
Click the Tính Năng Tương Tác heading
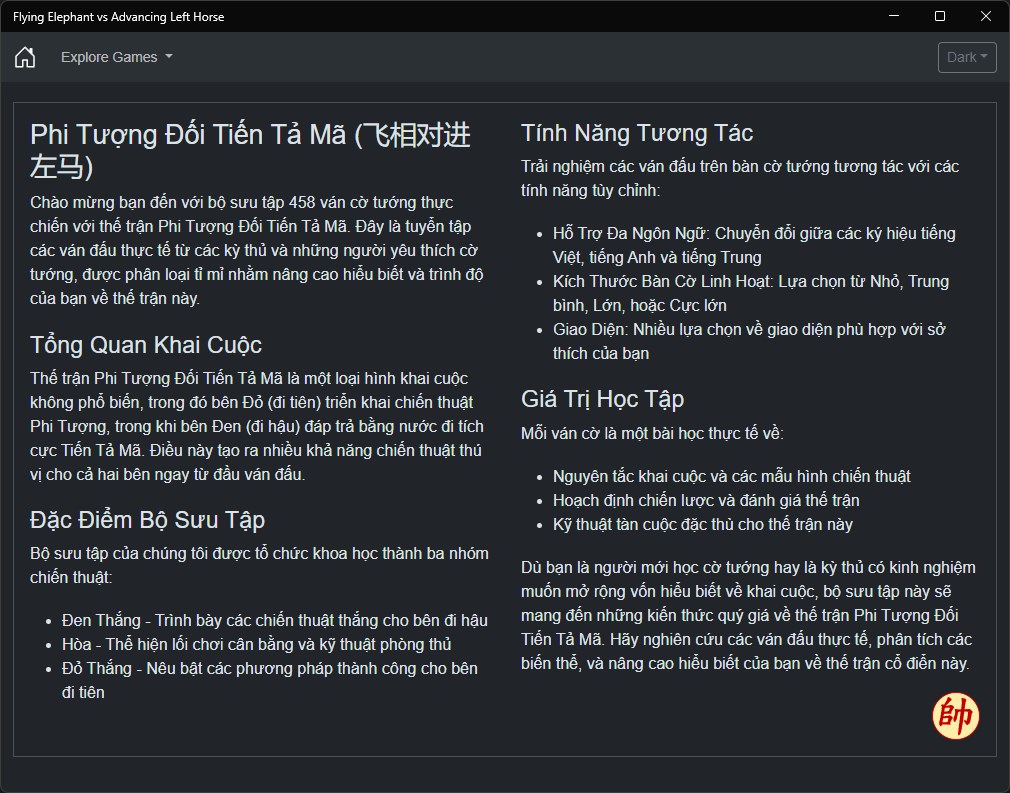click(x=636, y=133)
